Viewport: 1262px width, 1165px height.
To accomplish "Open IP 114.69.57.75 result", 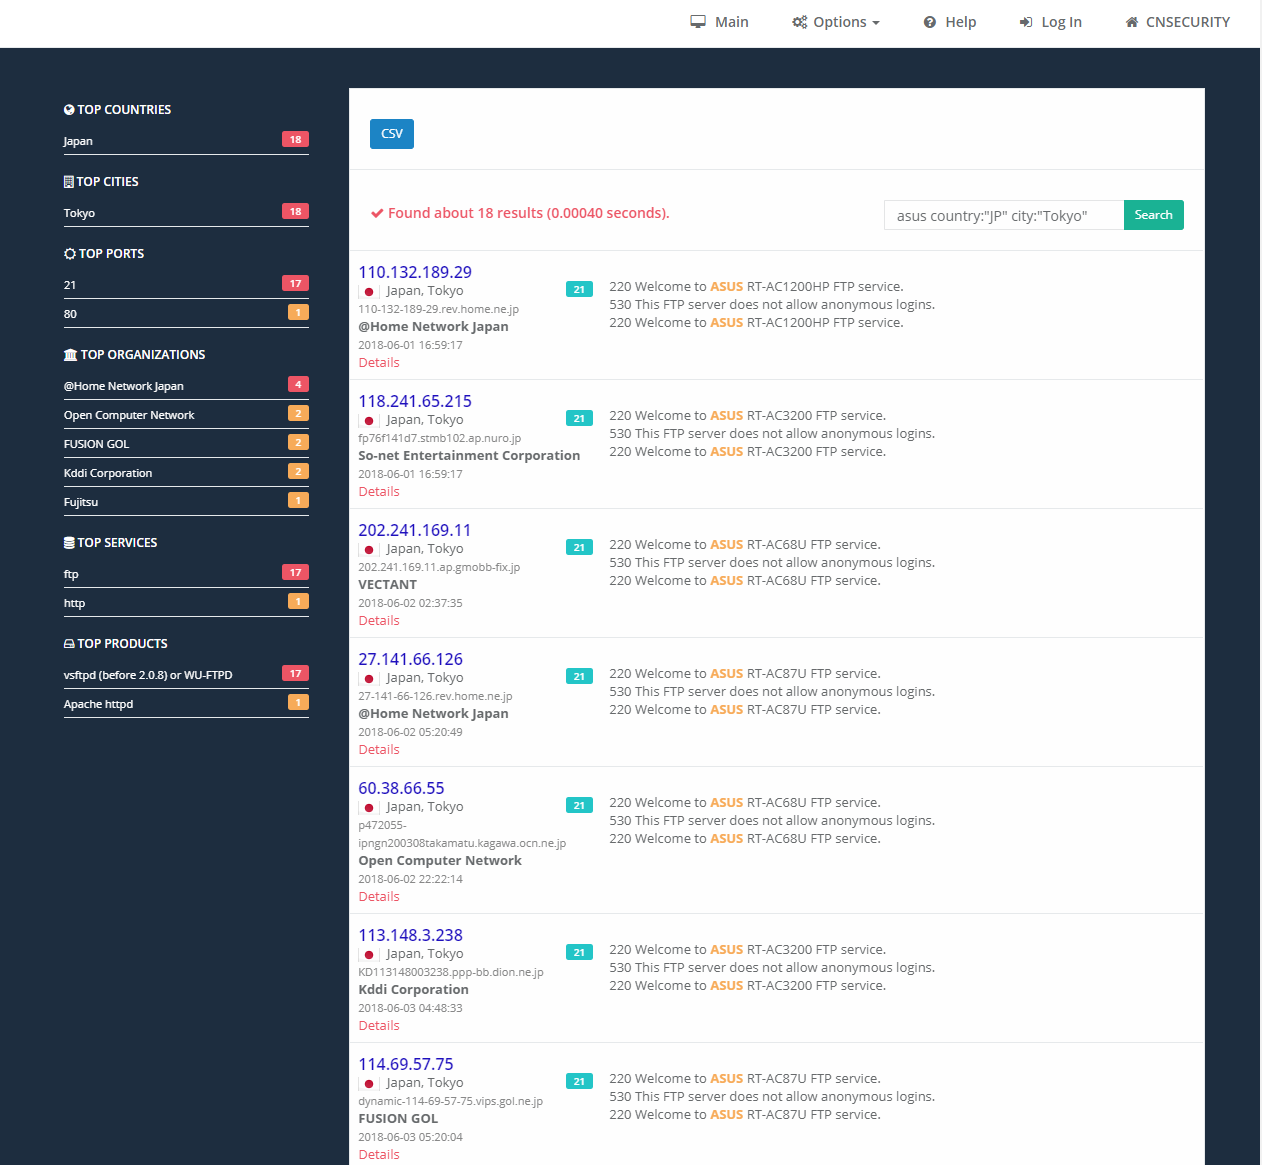I will (x=406, y=1064).
